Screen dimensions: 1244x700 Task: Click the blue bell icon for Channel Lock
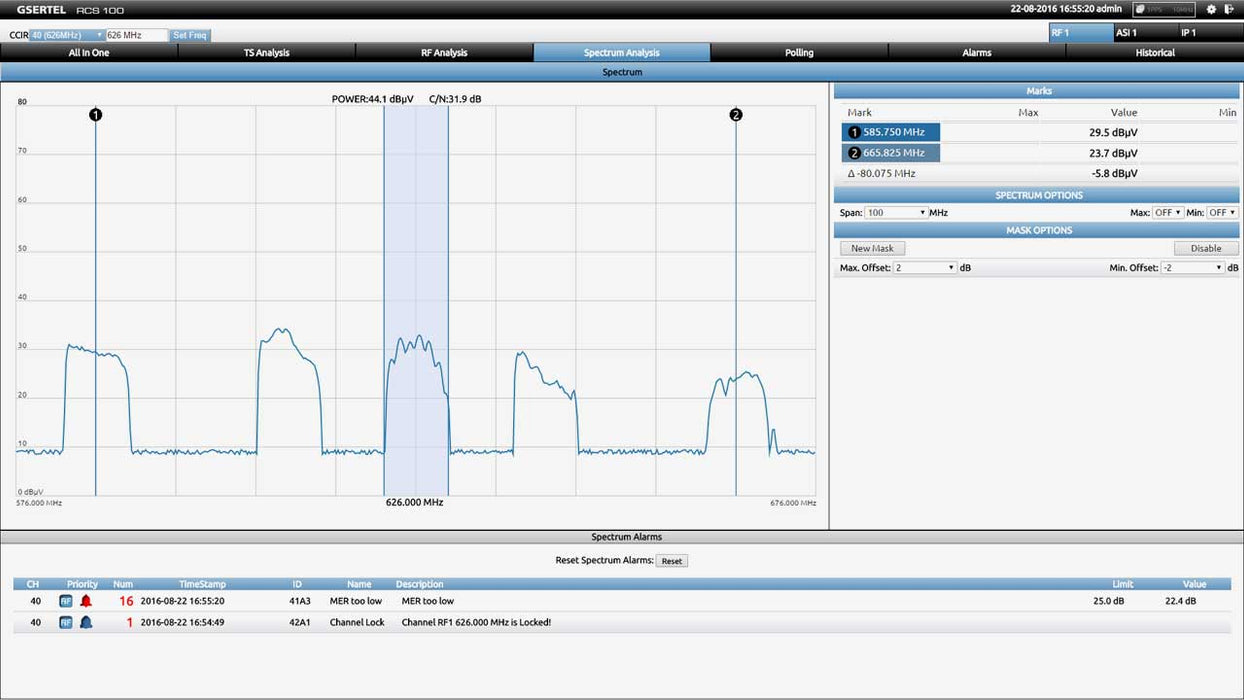(86, 622)
